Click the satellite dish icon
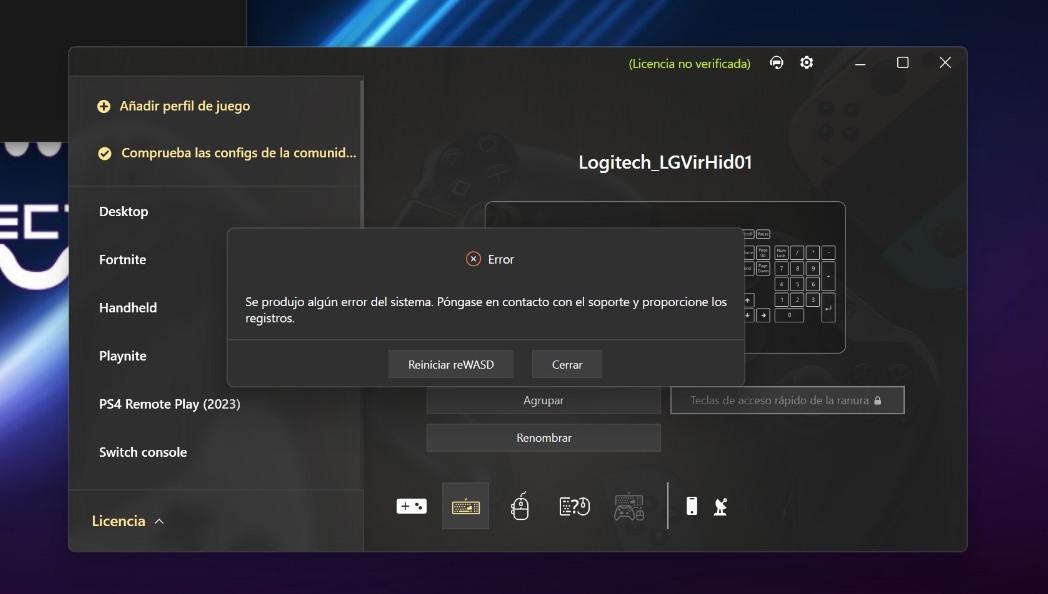 pos(720,507)
